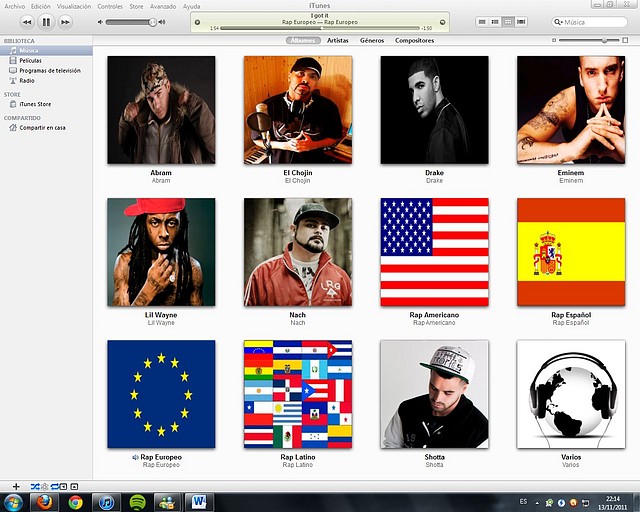Switch to Cover Flow view

(521, 22)
